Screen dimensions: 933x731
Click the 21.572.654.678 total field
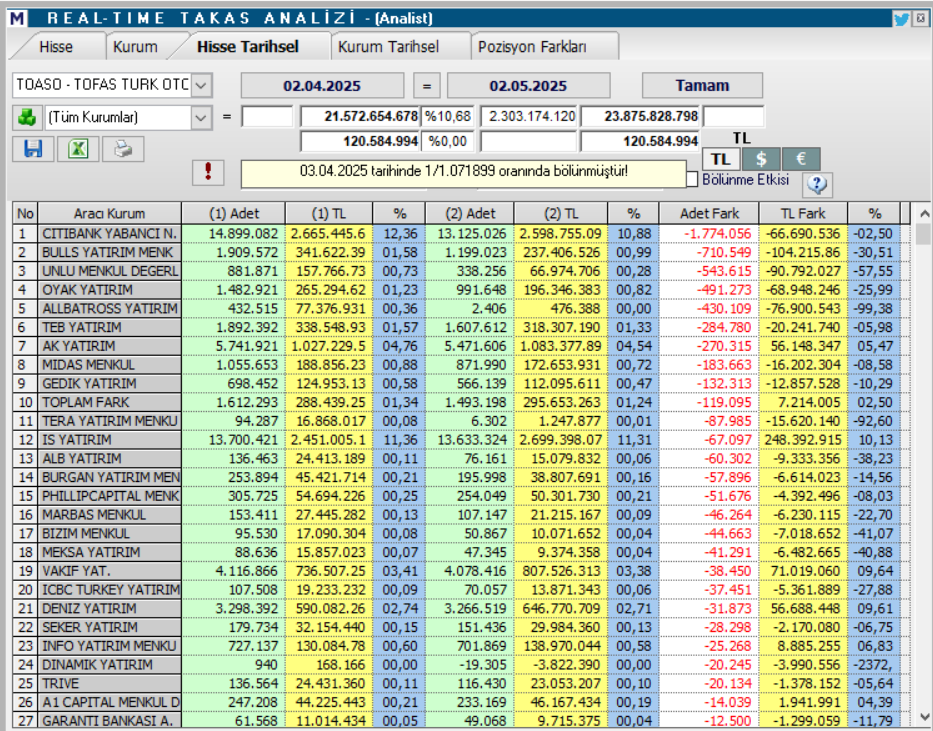(x=361, y=117)
